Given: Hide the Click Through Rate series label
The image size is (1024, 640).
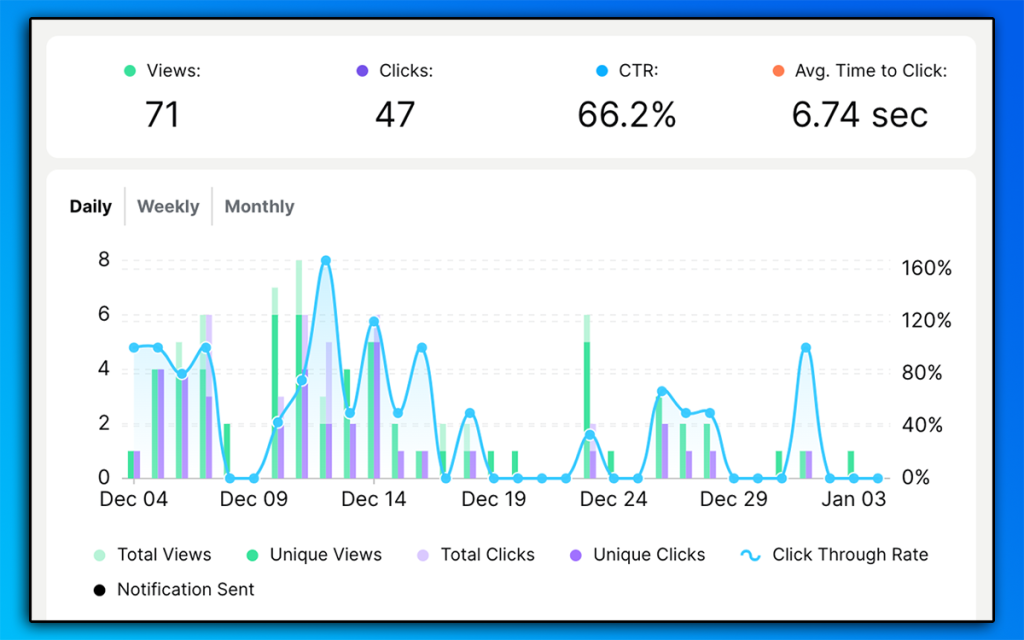Looking at the screenshot, I should pos(850,555).
